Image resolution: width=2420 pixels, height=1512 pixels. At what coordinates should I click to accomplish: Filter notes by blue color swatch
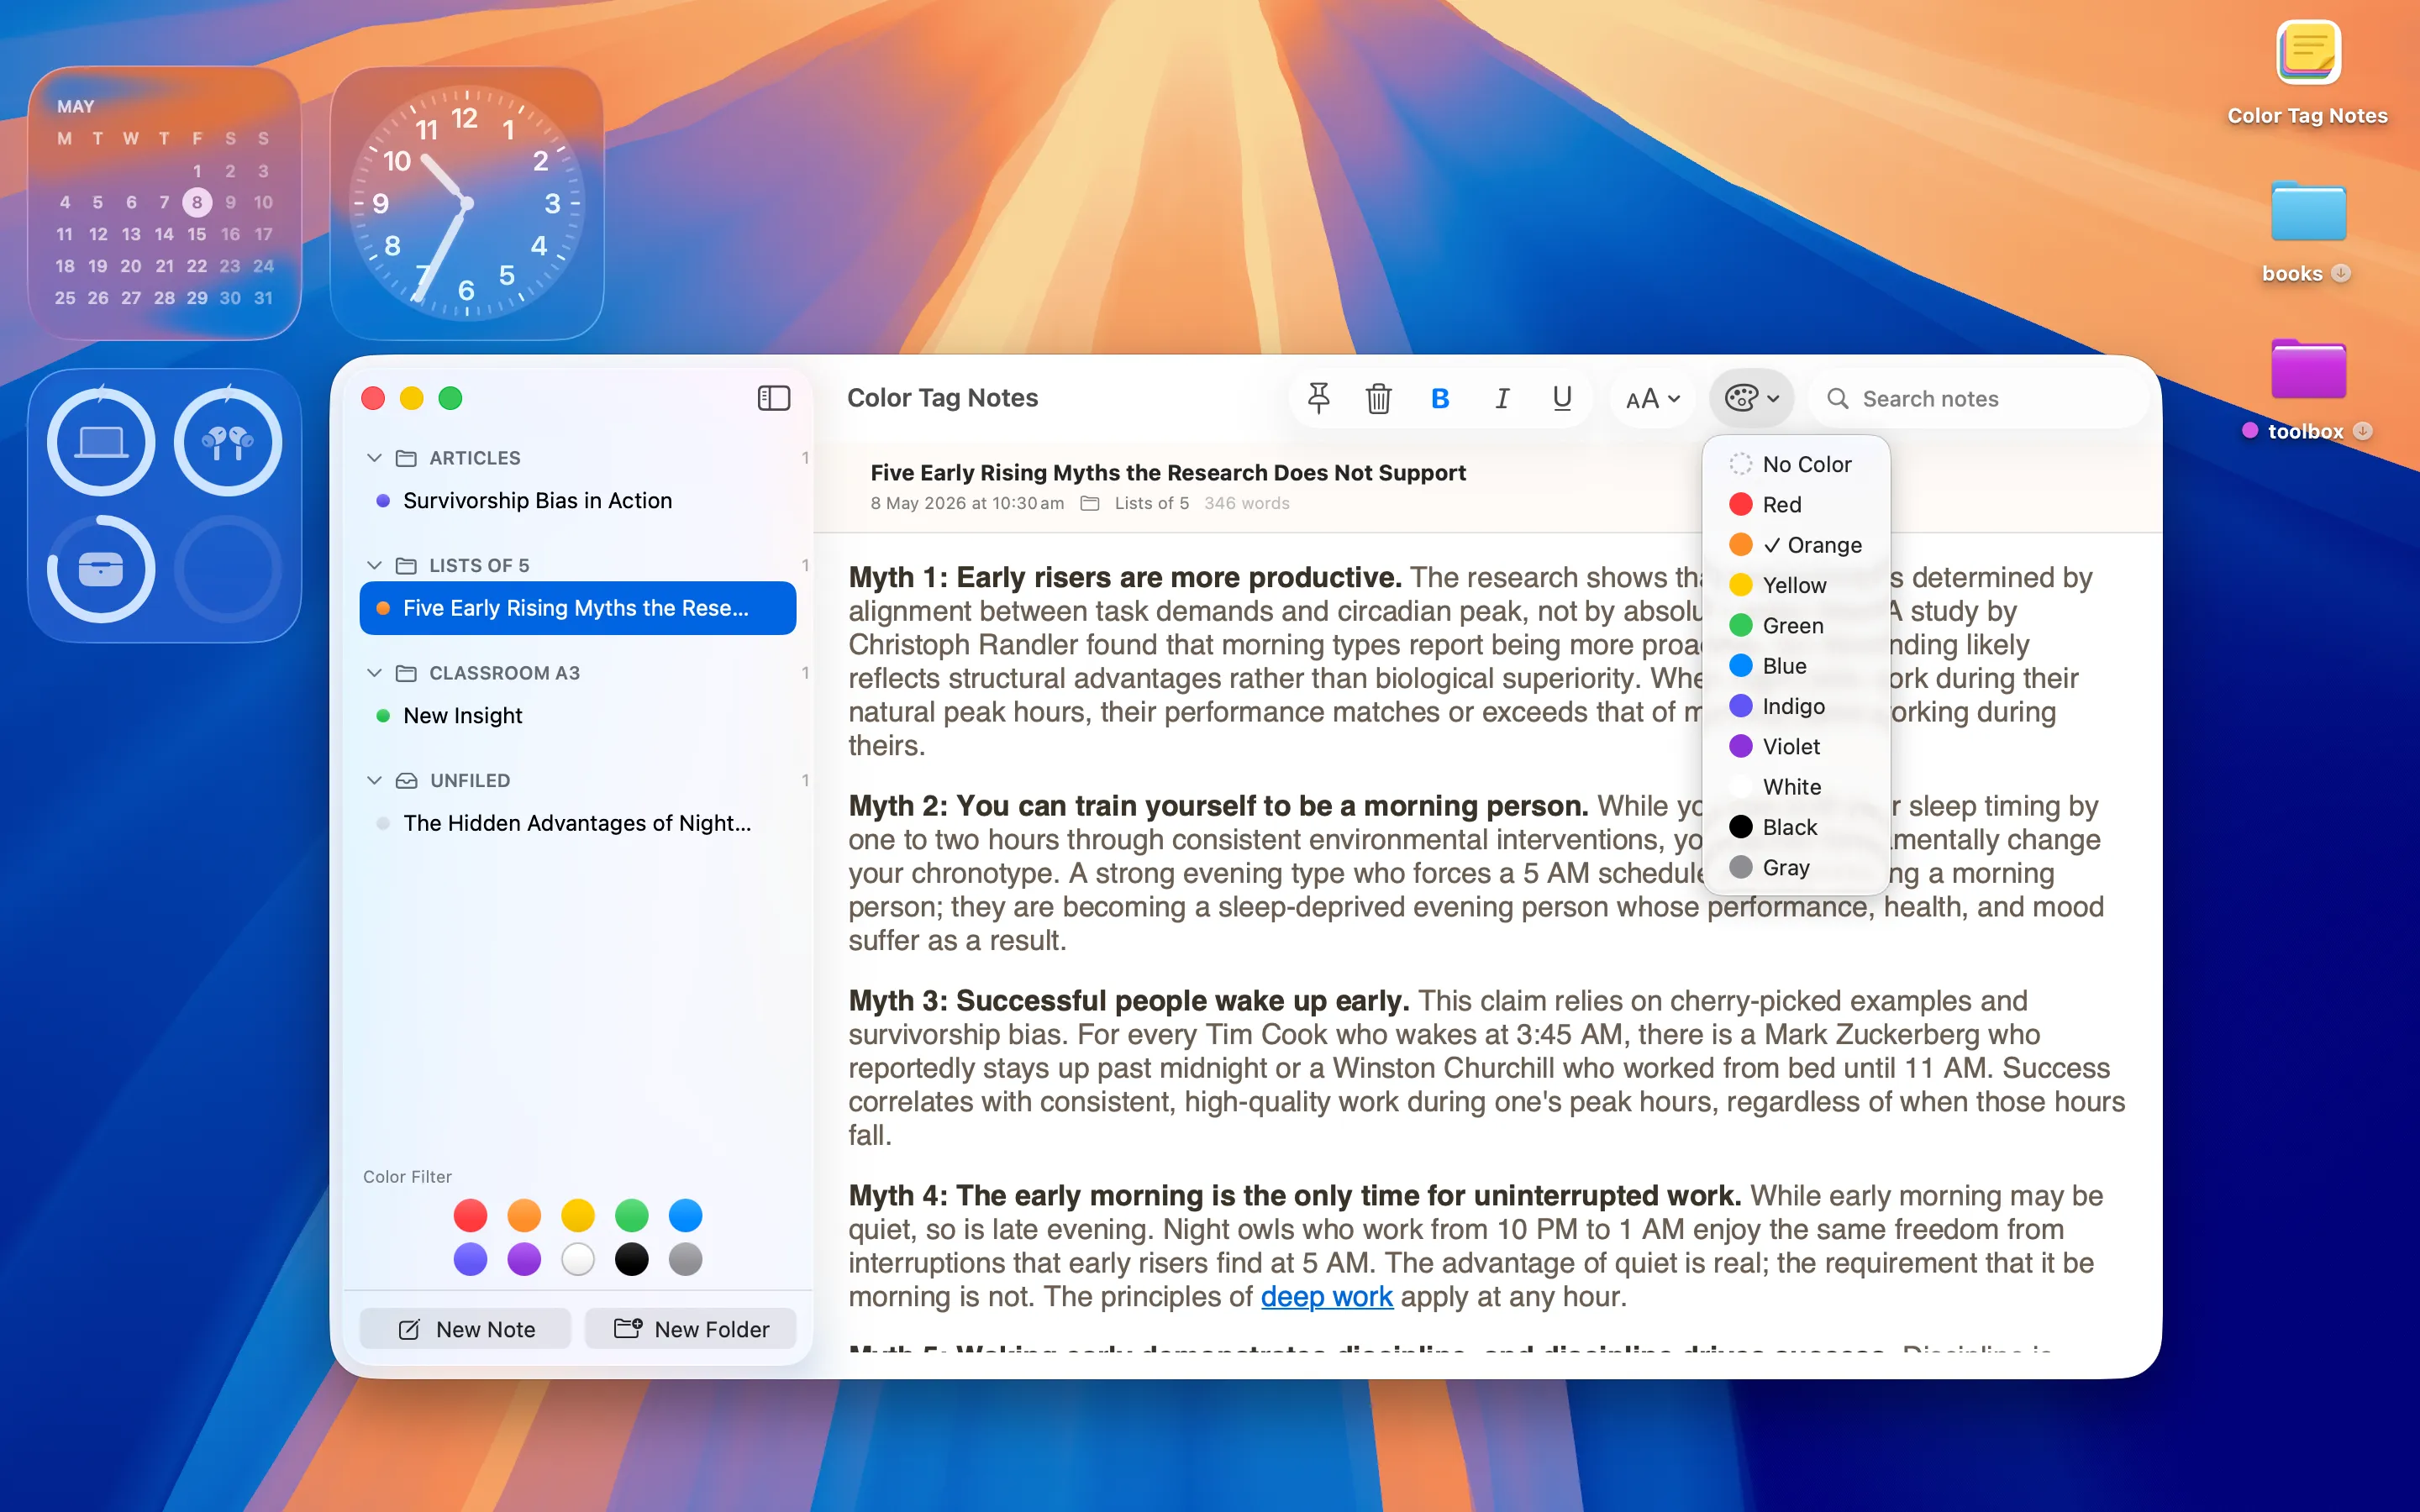click(685, 1215)
